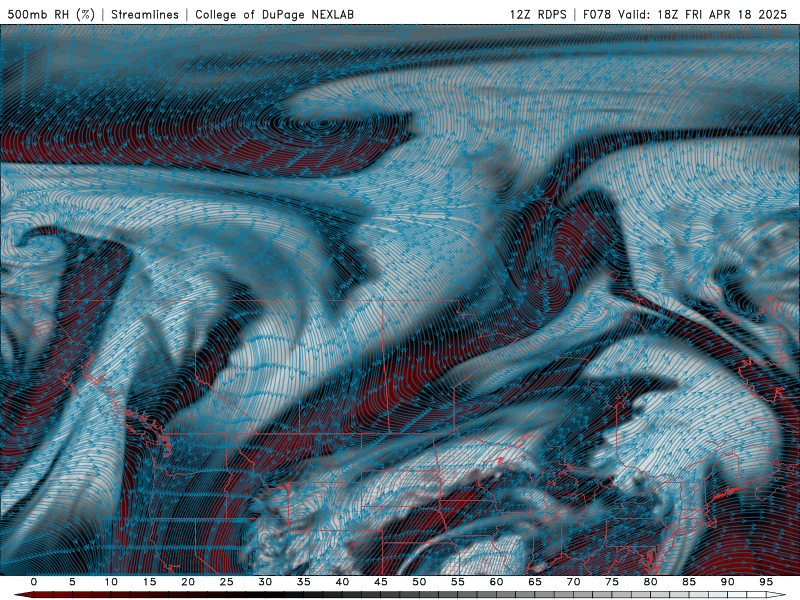Image resolution: width=800 pixels, height=600 pixels.
Task: Click the colorbar label "25"
Action: 227,582
